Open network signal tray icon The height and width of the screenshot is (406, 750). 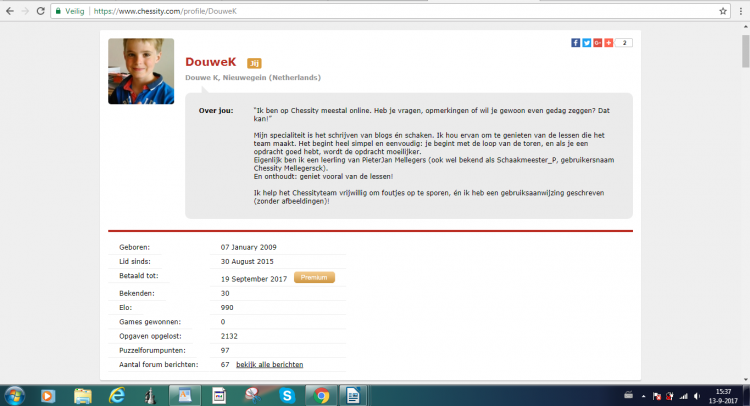point(684,396)
